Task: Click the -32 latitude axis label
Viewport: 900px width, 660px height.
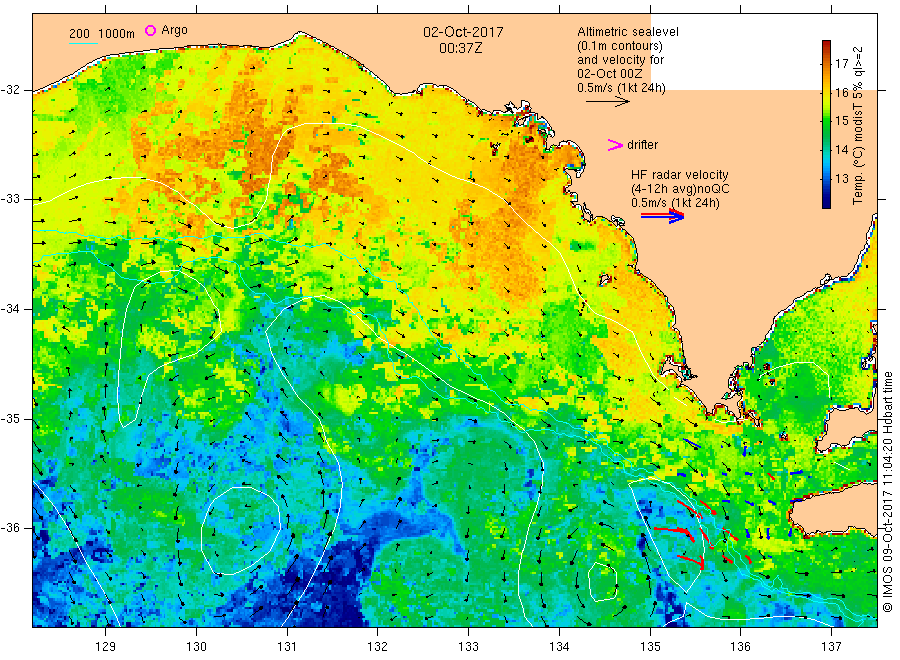Action: 10,90
